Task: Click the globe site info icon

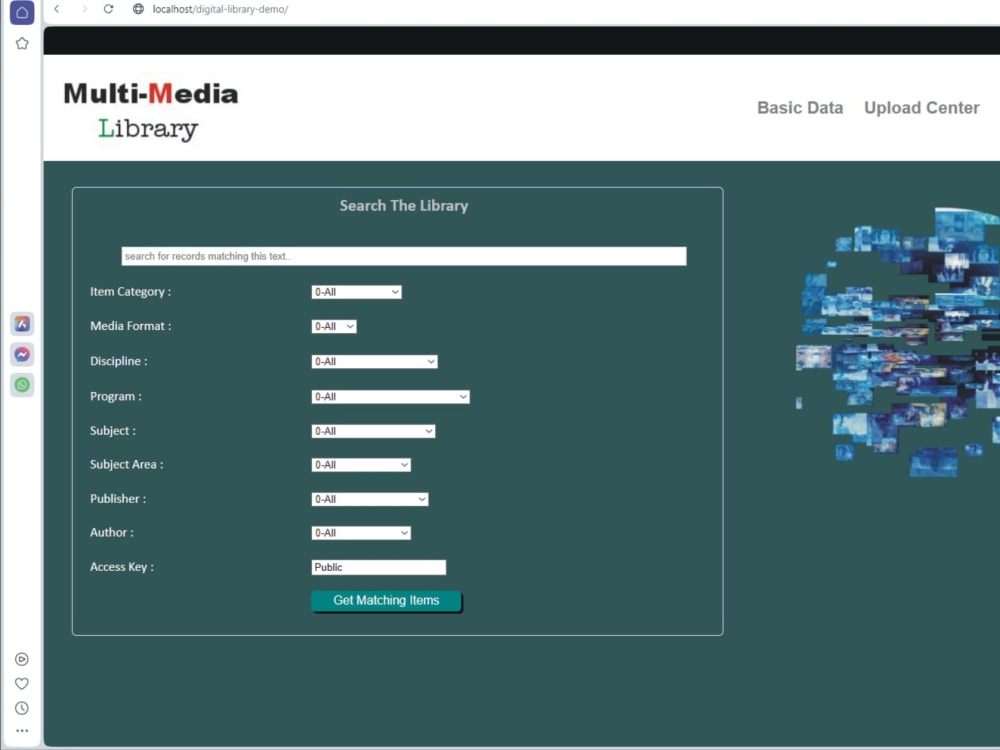Action: coord(138,9)
